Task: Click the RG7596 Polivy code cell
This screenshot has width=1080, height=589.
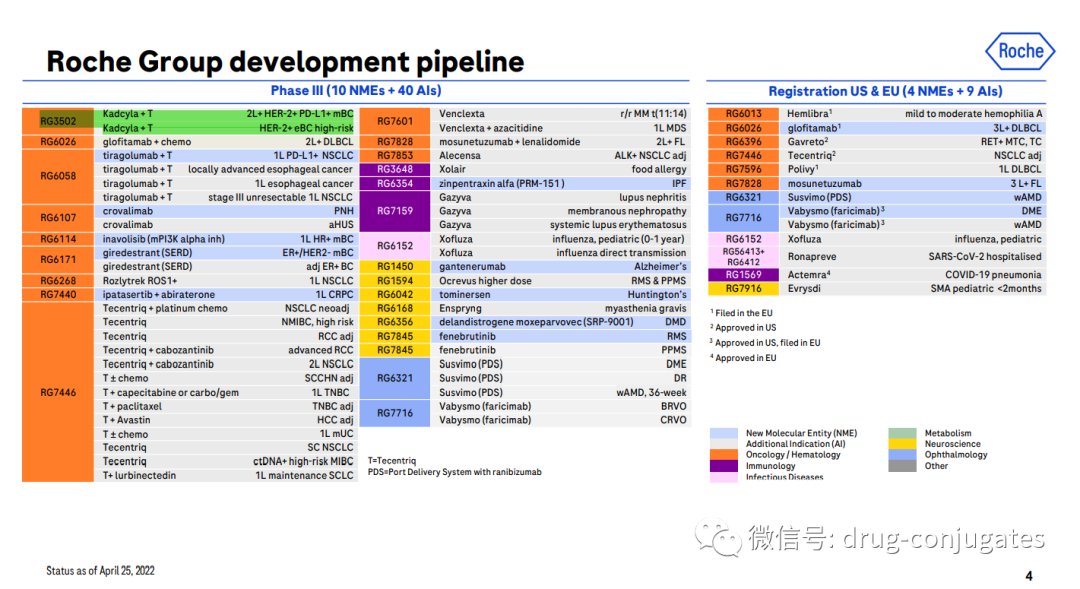Action: (743, 169)
